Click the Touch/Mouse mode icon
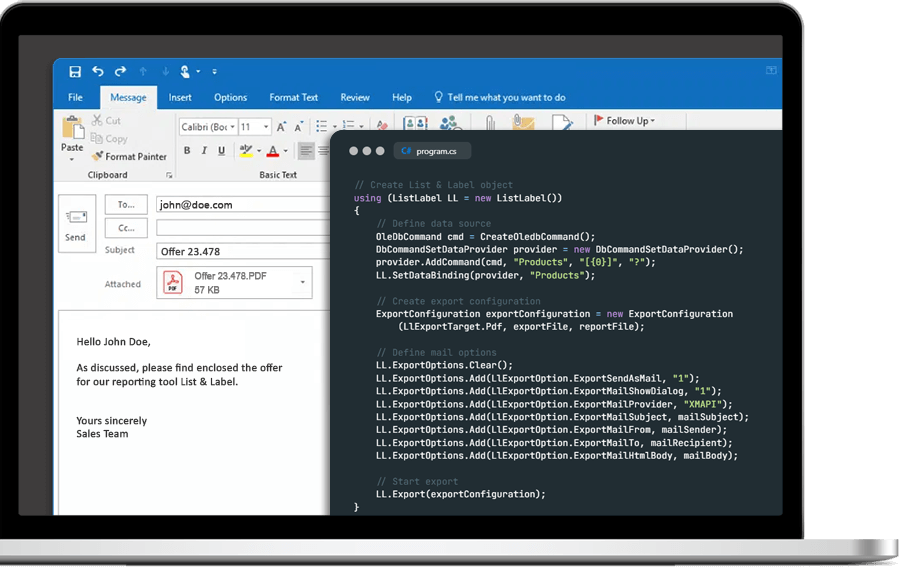 click(x=185, y=72)
